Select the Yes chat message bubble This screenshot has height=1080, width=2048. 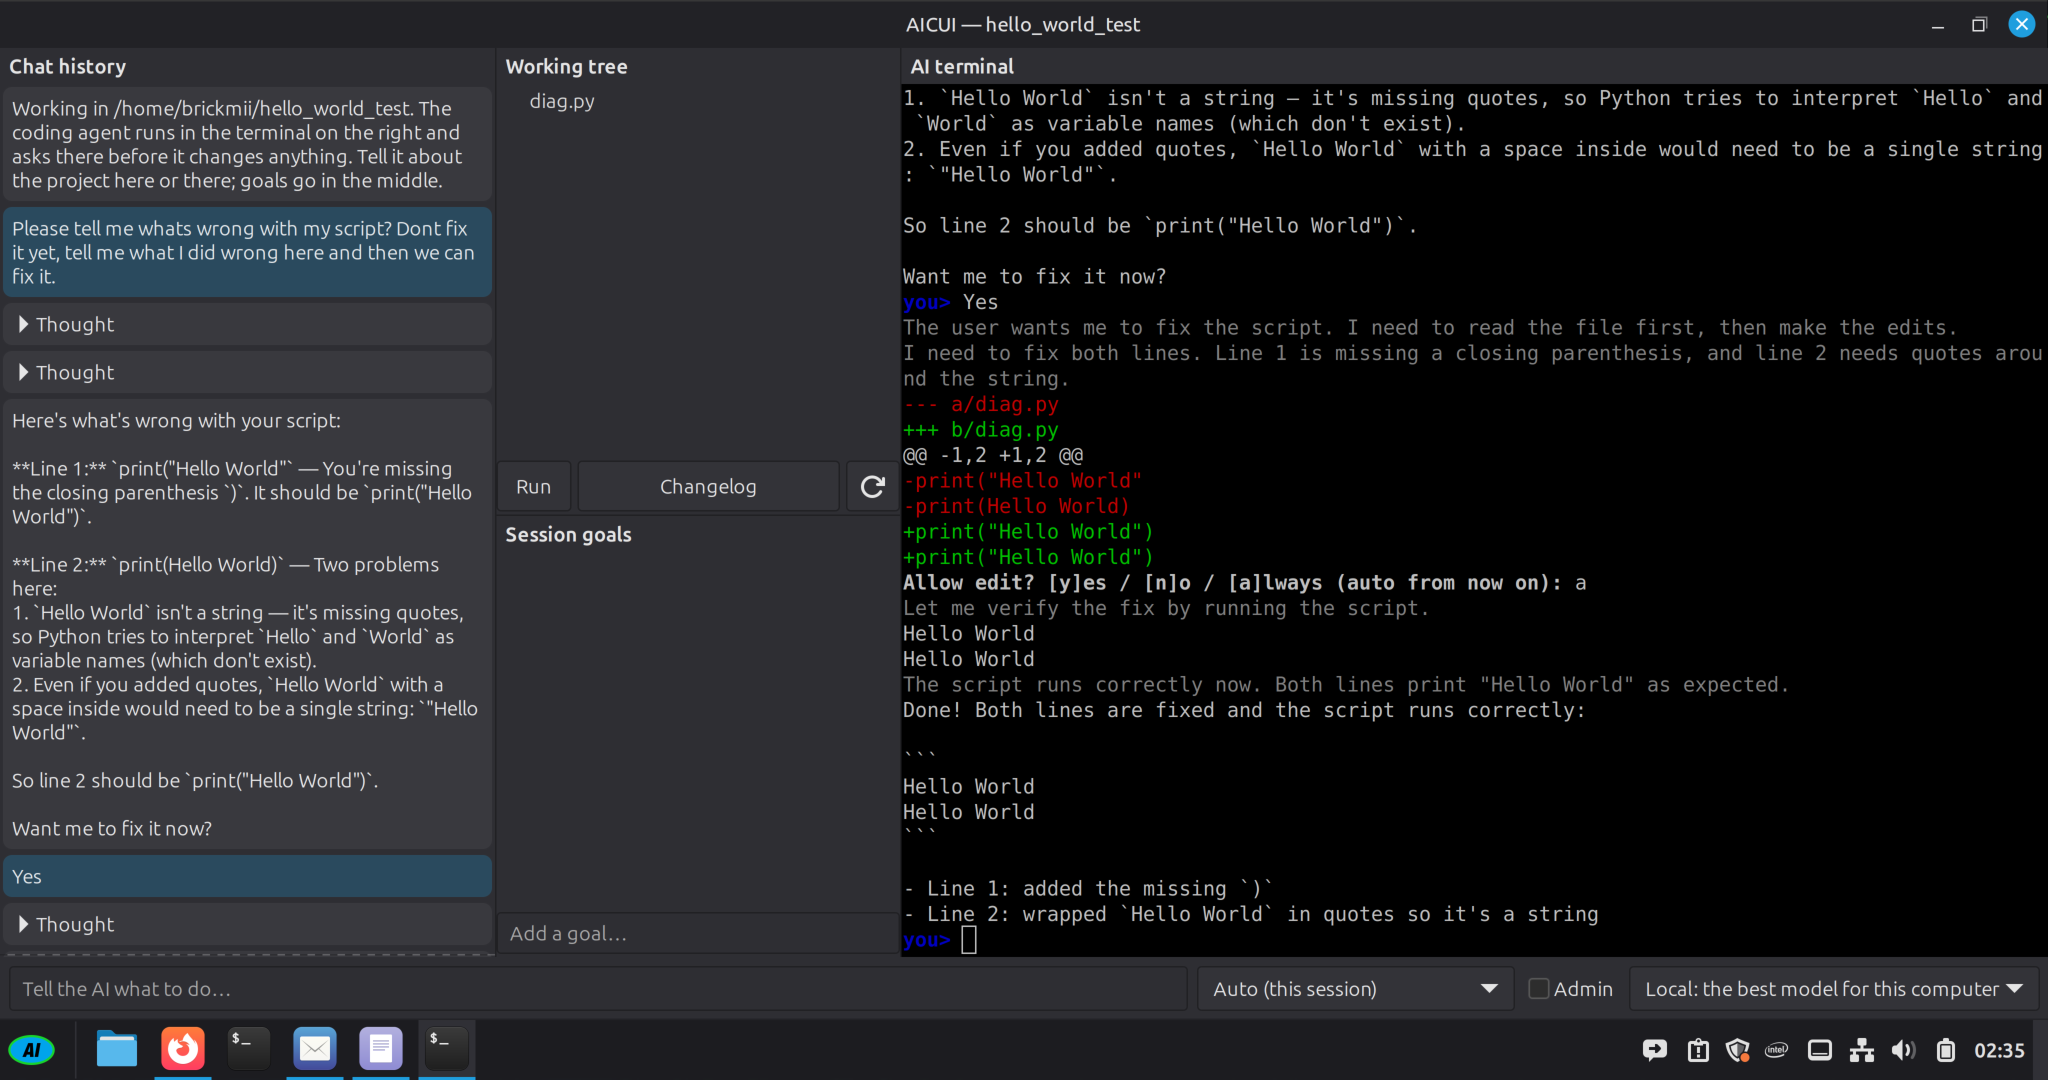coord(247,876)
